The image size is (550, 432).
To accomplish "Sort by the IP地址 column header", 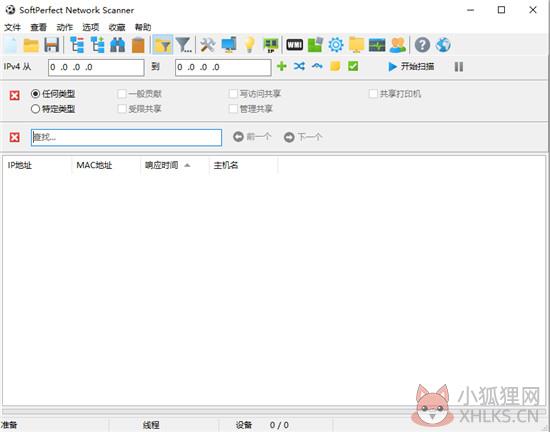I will [x=37, y=165].
